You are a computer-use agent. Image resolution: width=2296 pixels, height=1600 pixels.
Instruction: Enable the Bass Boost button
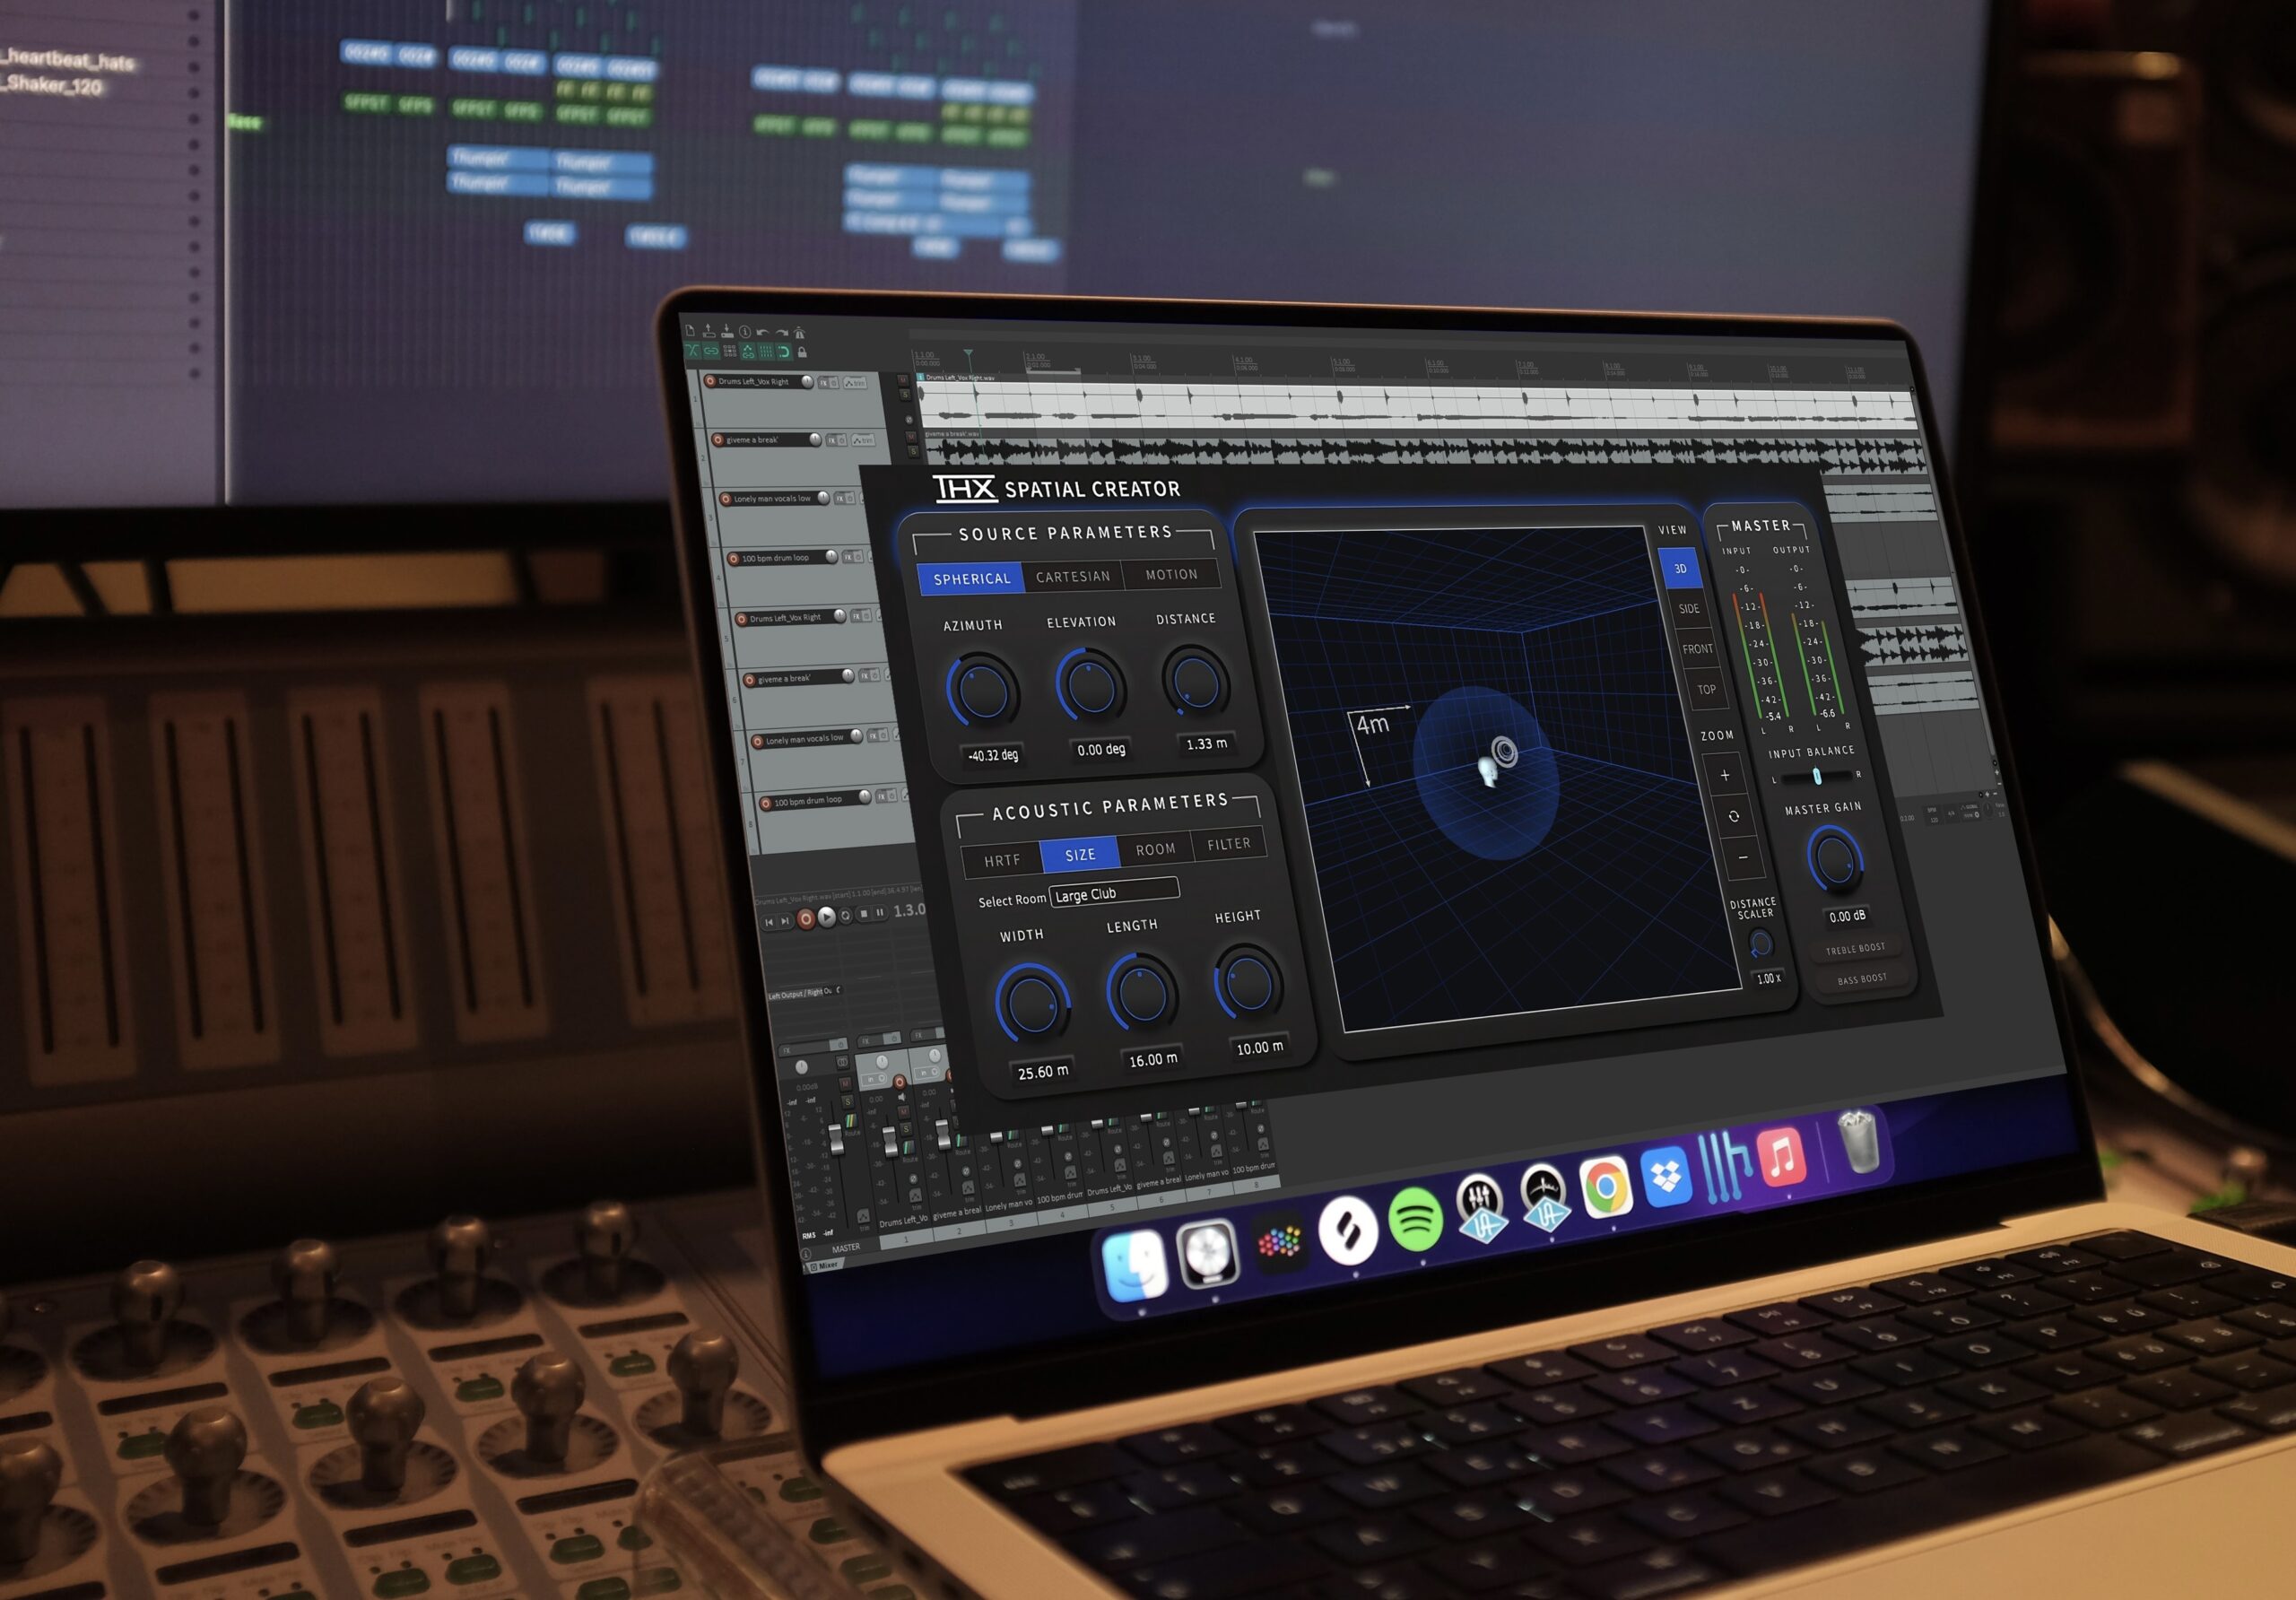1862,979
